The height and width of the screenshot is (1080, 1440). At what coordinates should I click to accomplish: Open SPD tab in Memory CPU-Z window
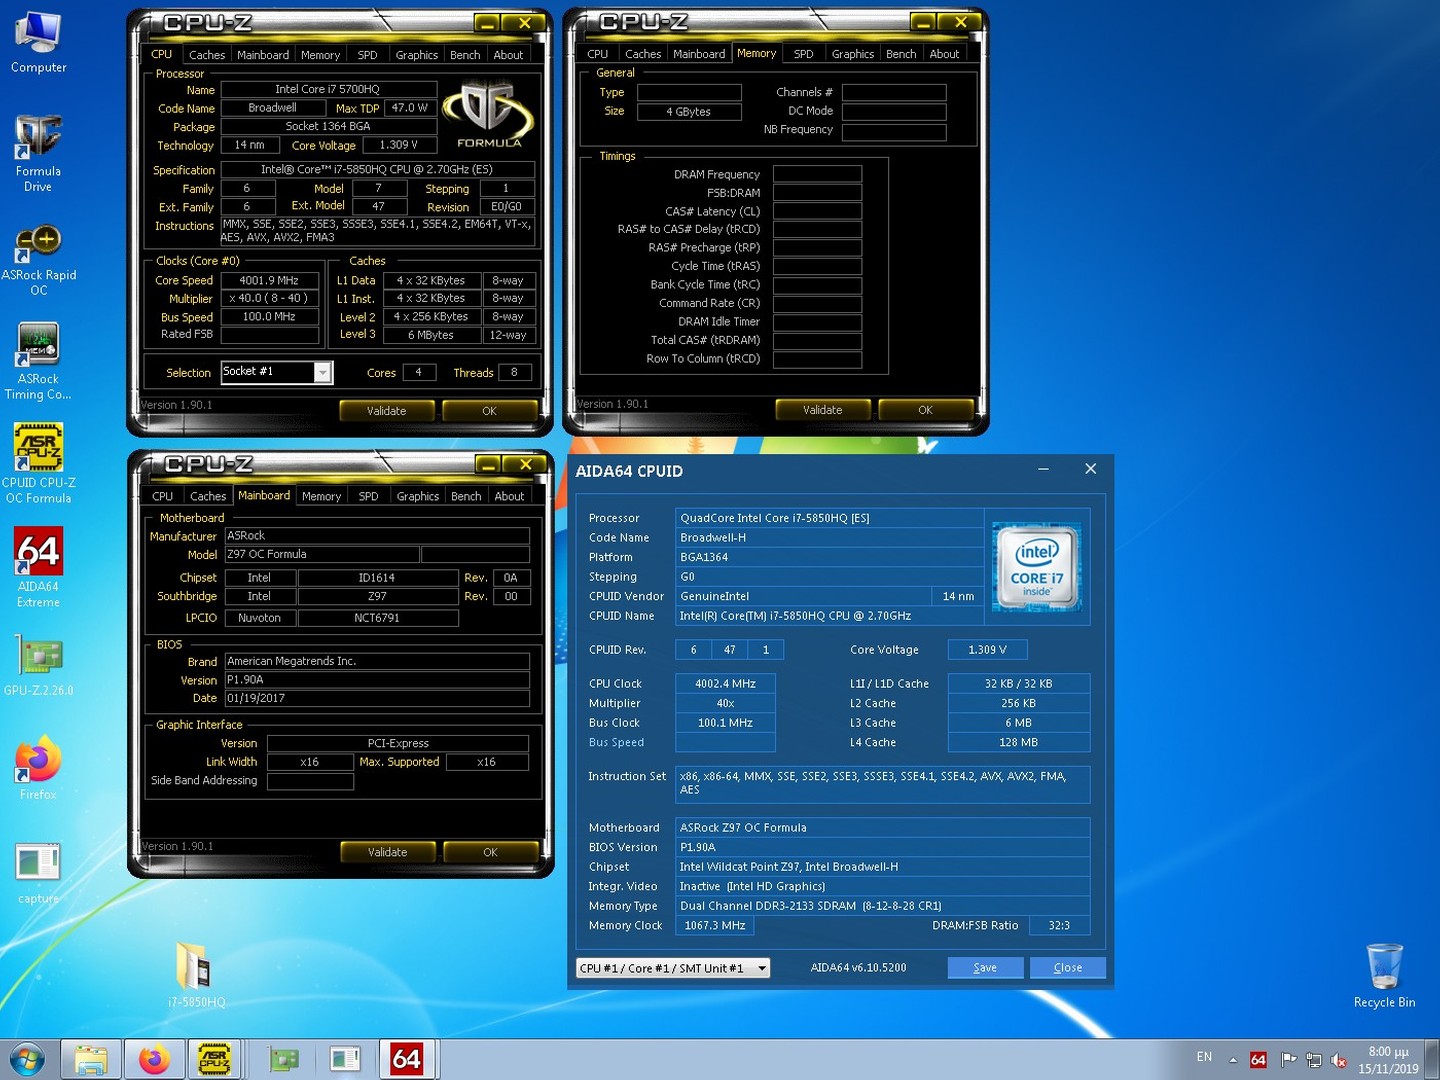tap(804, 54)
